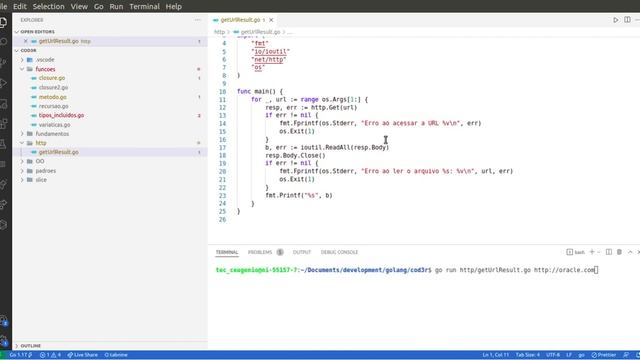
Task: Open the Go menu
Action: click(x=99, y=7)
